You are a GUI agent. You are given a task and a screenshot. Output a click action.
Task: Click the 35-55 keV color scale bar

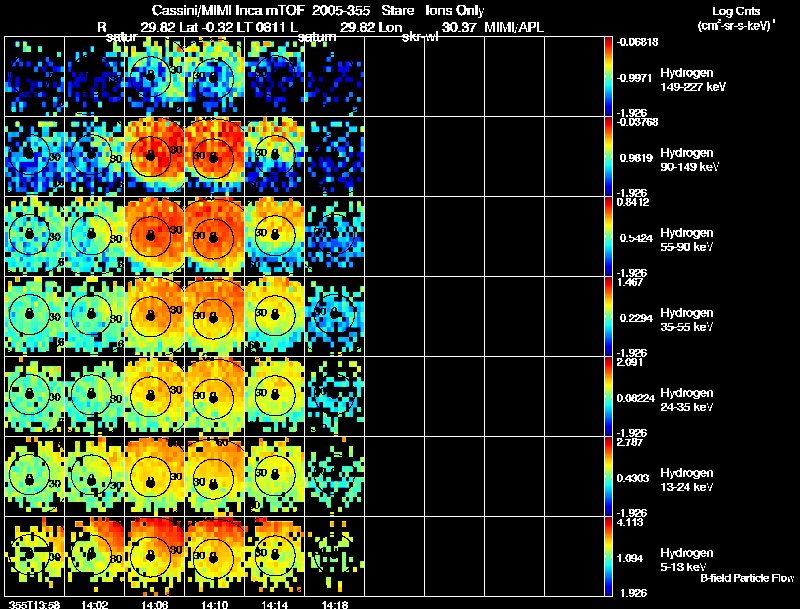pyautogui.click(x=608, y=316)
